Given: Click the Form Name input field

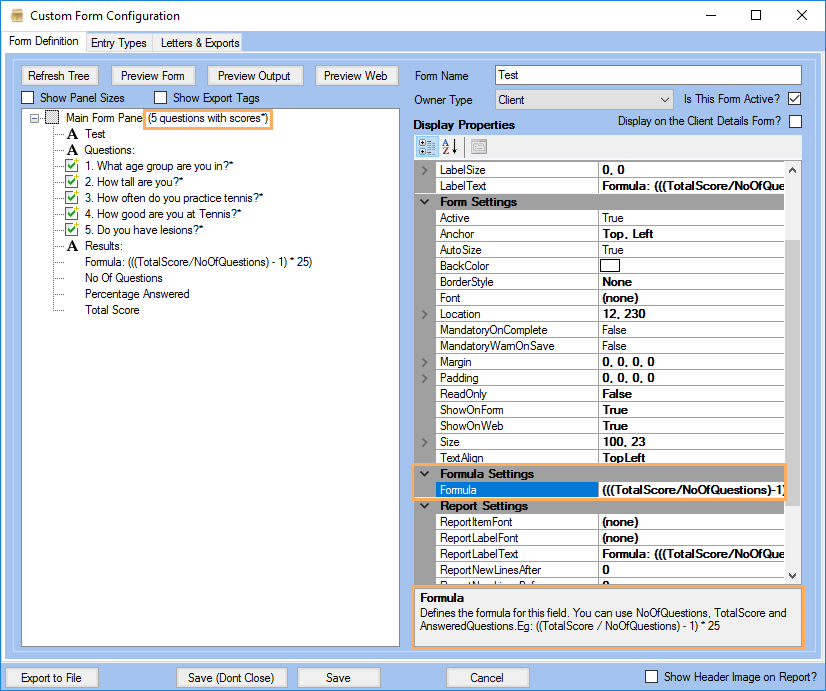Looking at the screenshot, I should (x=648, y=75).
